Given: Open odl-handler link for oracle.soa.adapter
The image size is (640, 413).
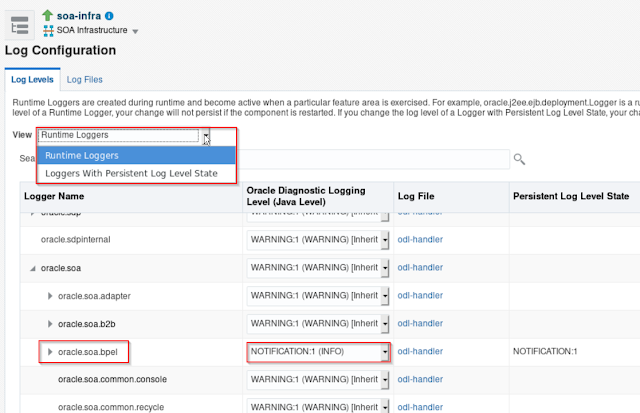Looking at the screenshot, I should click(x=420, y=295).
